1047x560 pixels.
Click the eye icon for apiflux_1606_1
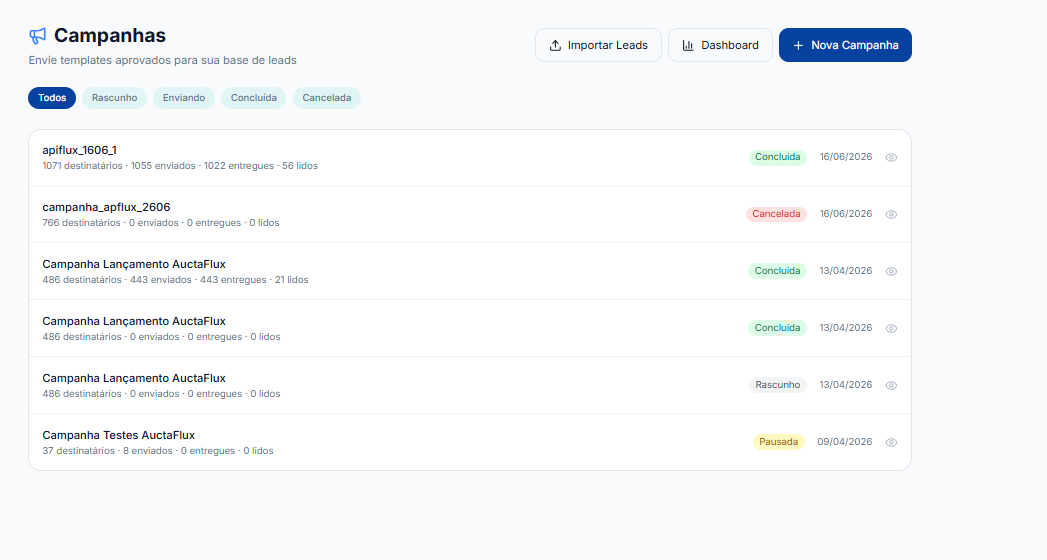click(891, 158)
